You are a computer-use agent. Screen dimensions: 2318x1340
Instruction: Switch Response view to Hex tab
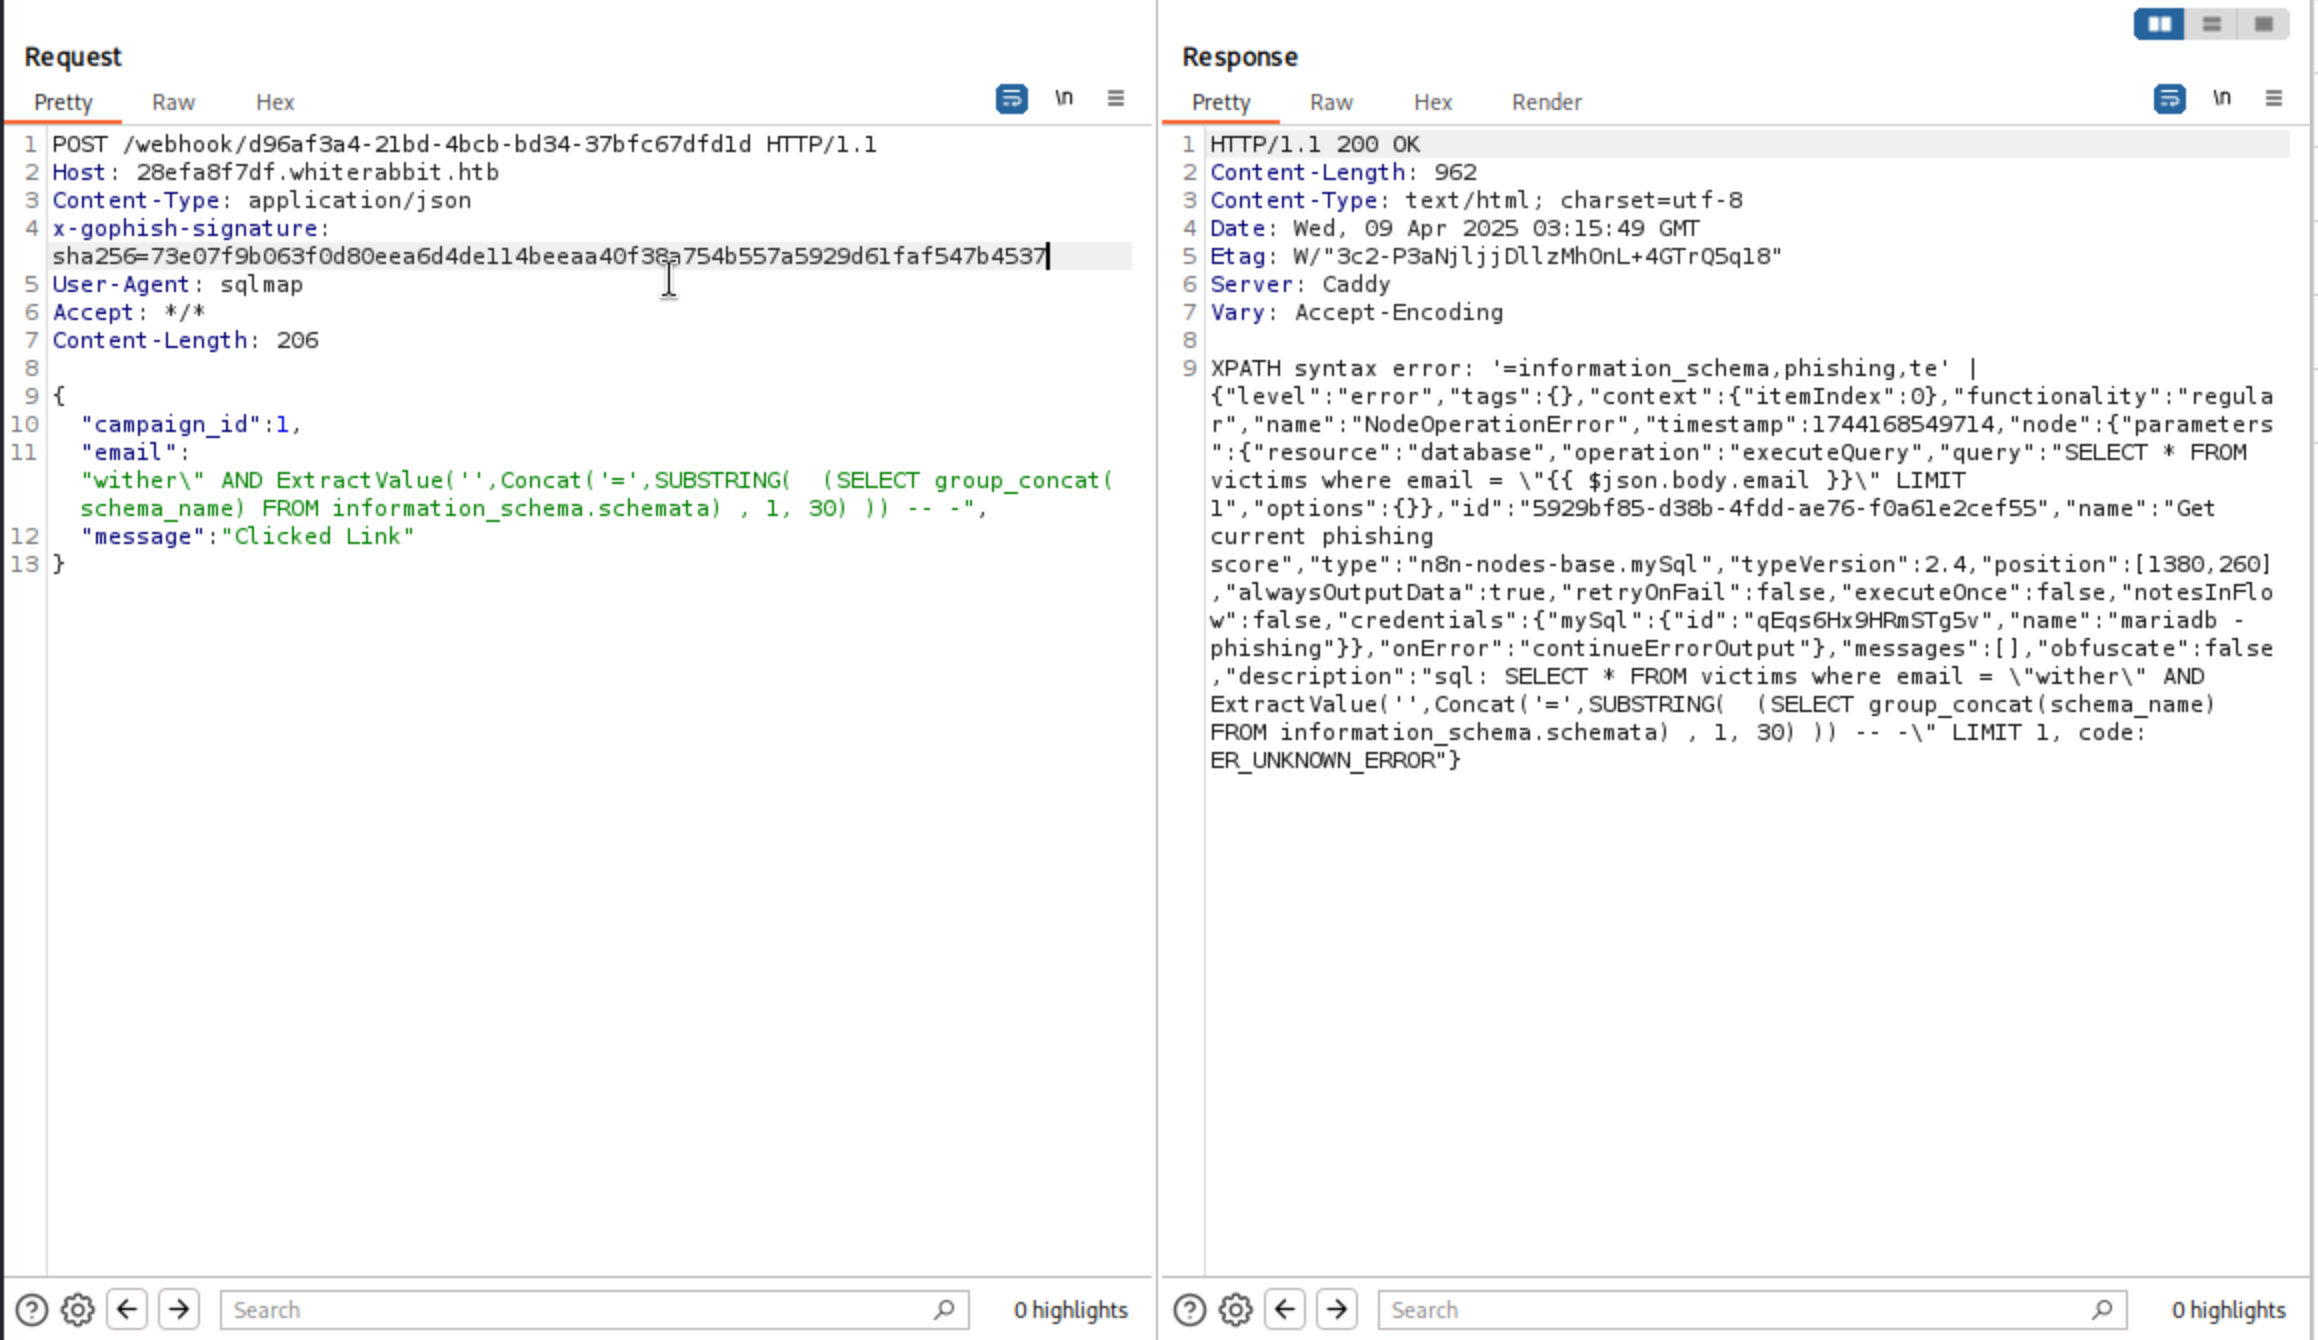tap(1432, 102)
